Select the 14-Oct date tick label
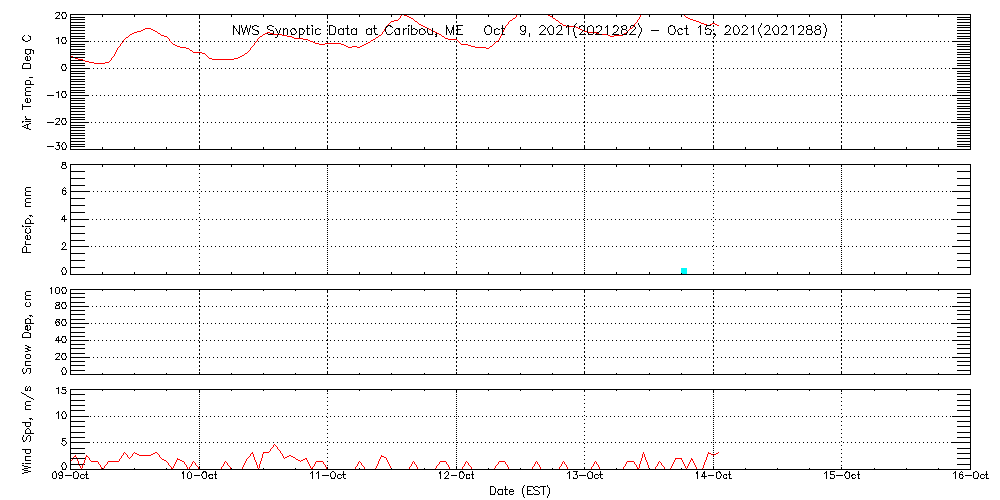This screenshot has width=1000, height=500. [714, 477]
